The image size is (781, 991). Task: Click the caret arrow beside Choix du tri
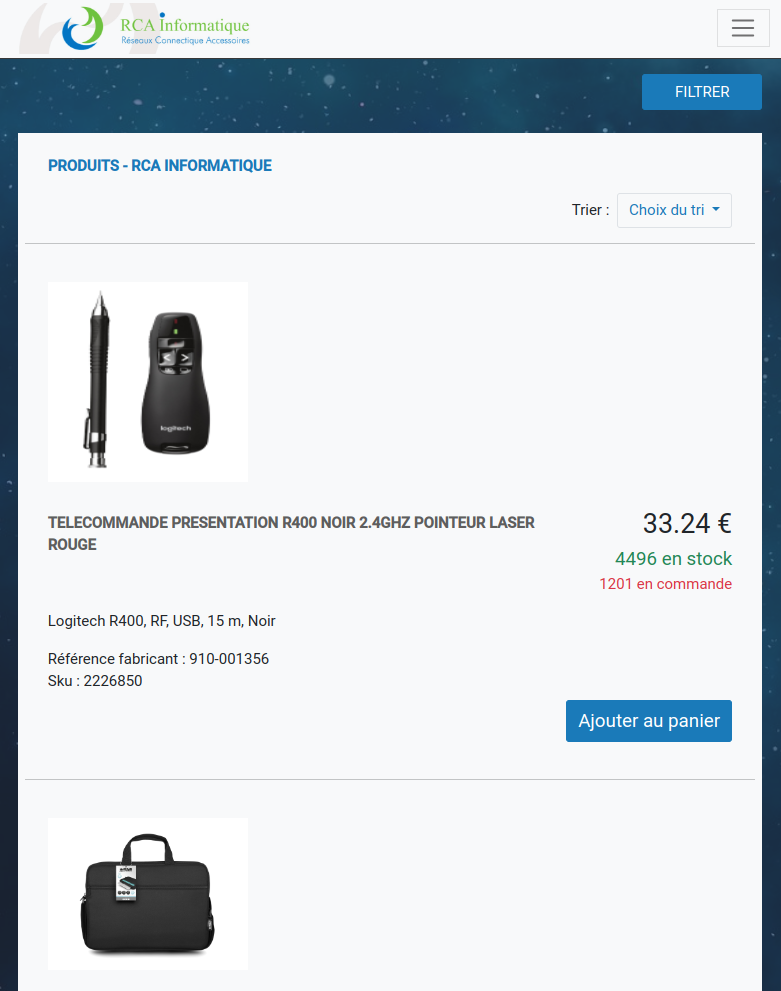(x=716, y=209)
